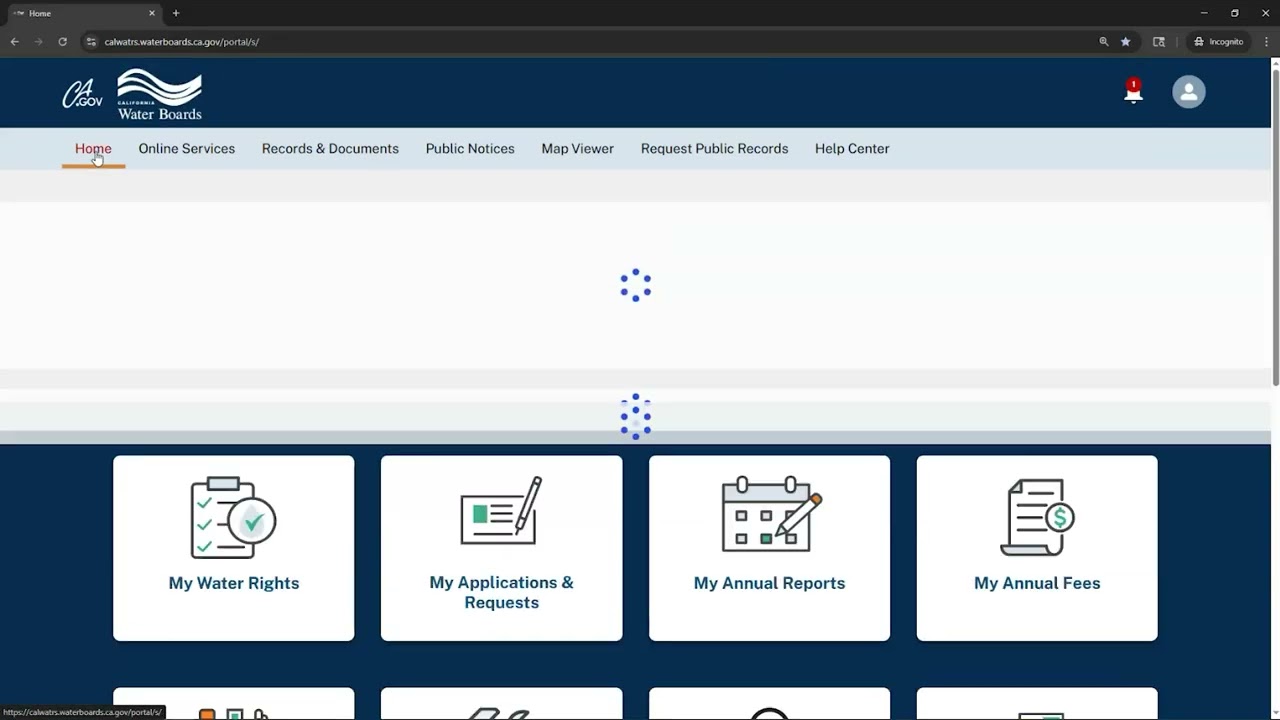Viewport: 1280px width, 720px height.
Task: Open the My Annual Reports link
Action: 769,583
